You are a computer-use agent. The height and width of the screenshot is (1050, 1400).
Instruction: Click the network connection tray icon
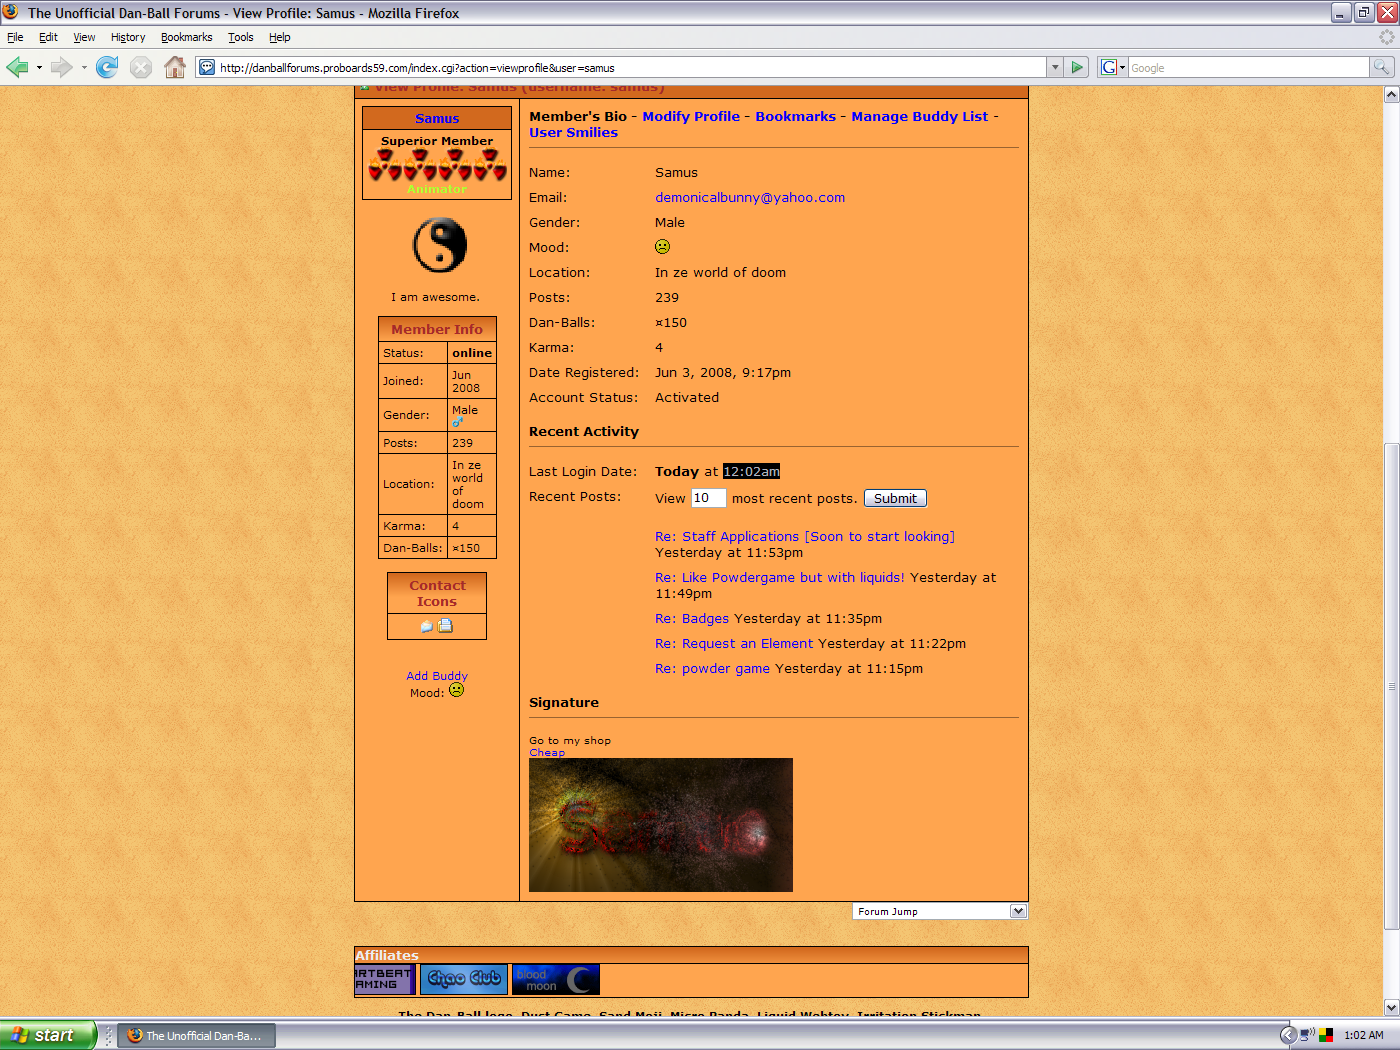point(1307,1035)
